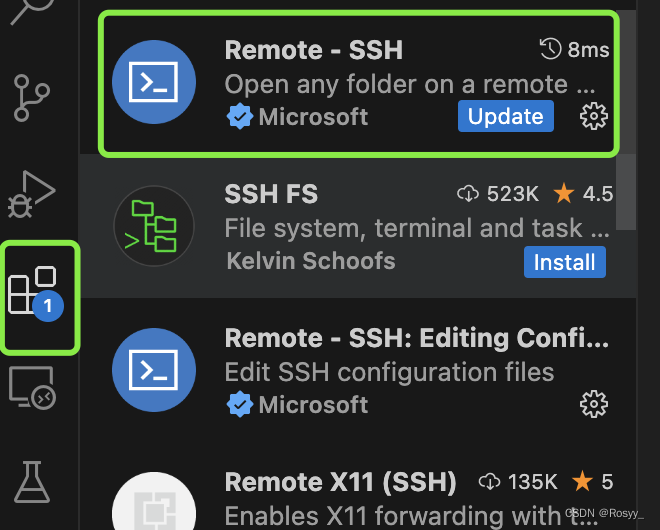Select the "SSH FS" extension title
Image resolution: width=660 pixels, height=530 pixels.
coord(271,194)
